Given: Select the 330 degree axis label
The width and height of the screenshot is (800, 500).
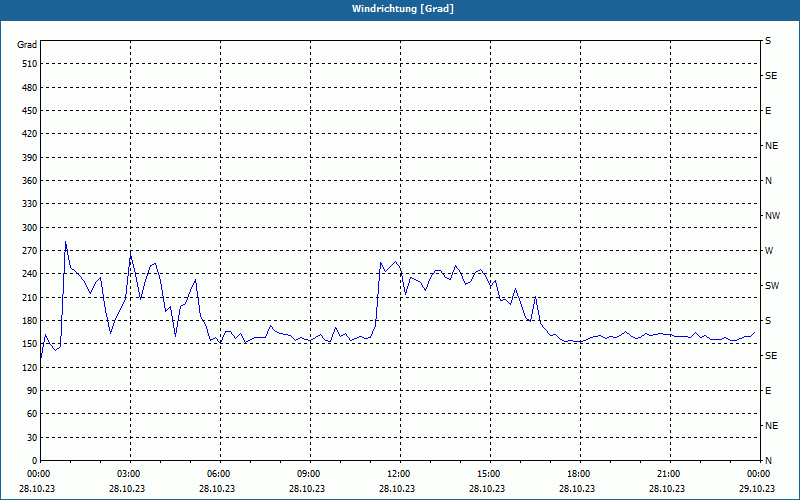Looking at the screenshot, I should pyautogui.click(x=30, y=204).
